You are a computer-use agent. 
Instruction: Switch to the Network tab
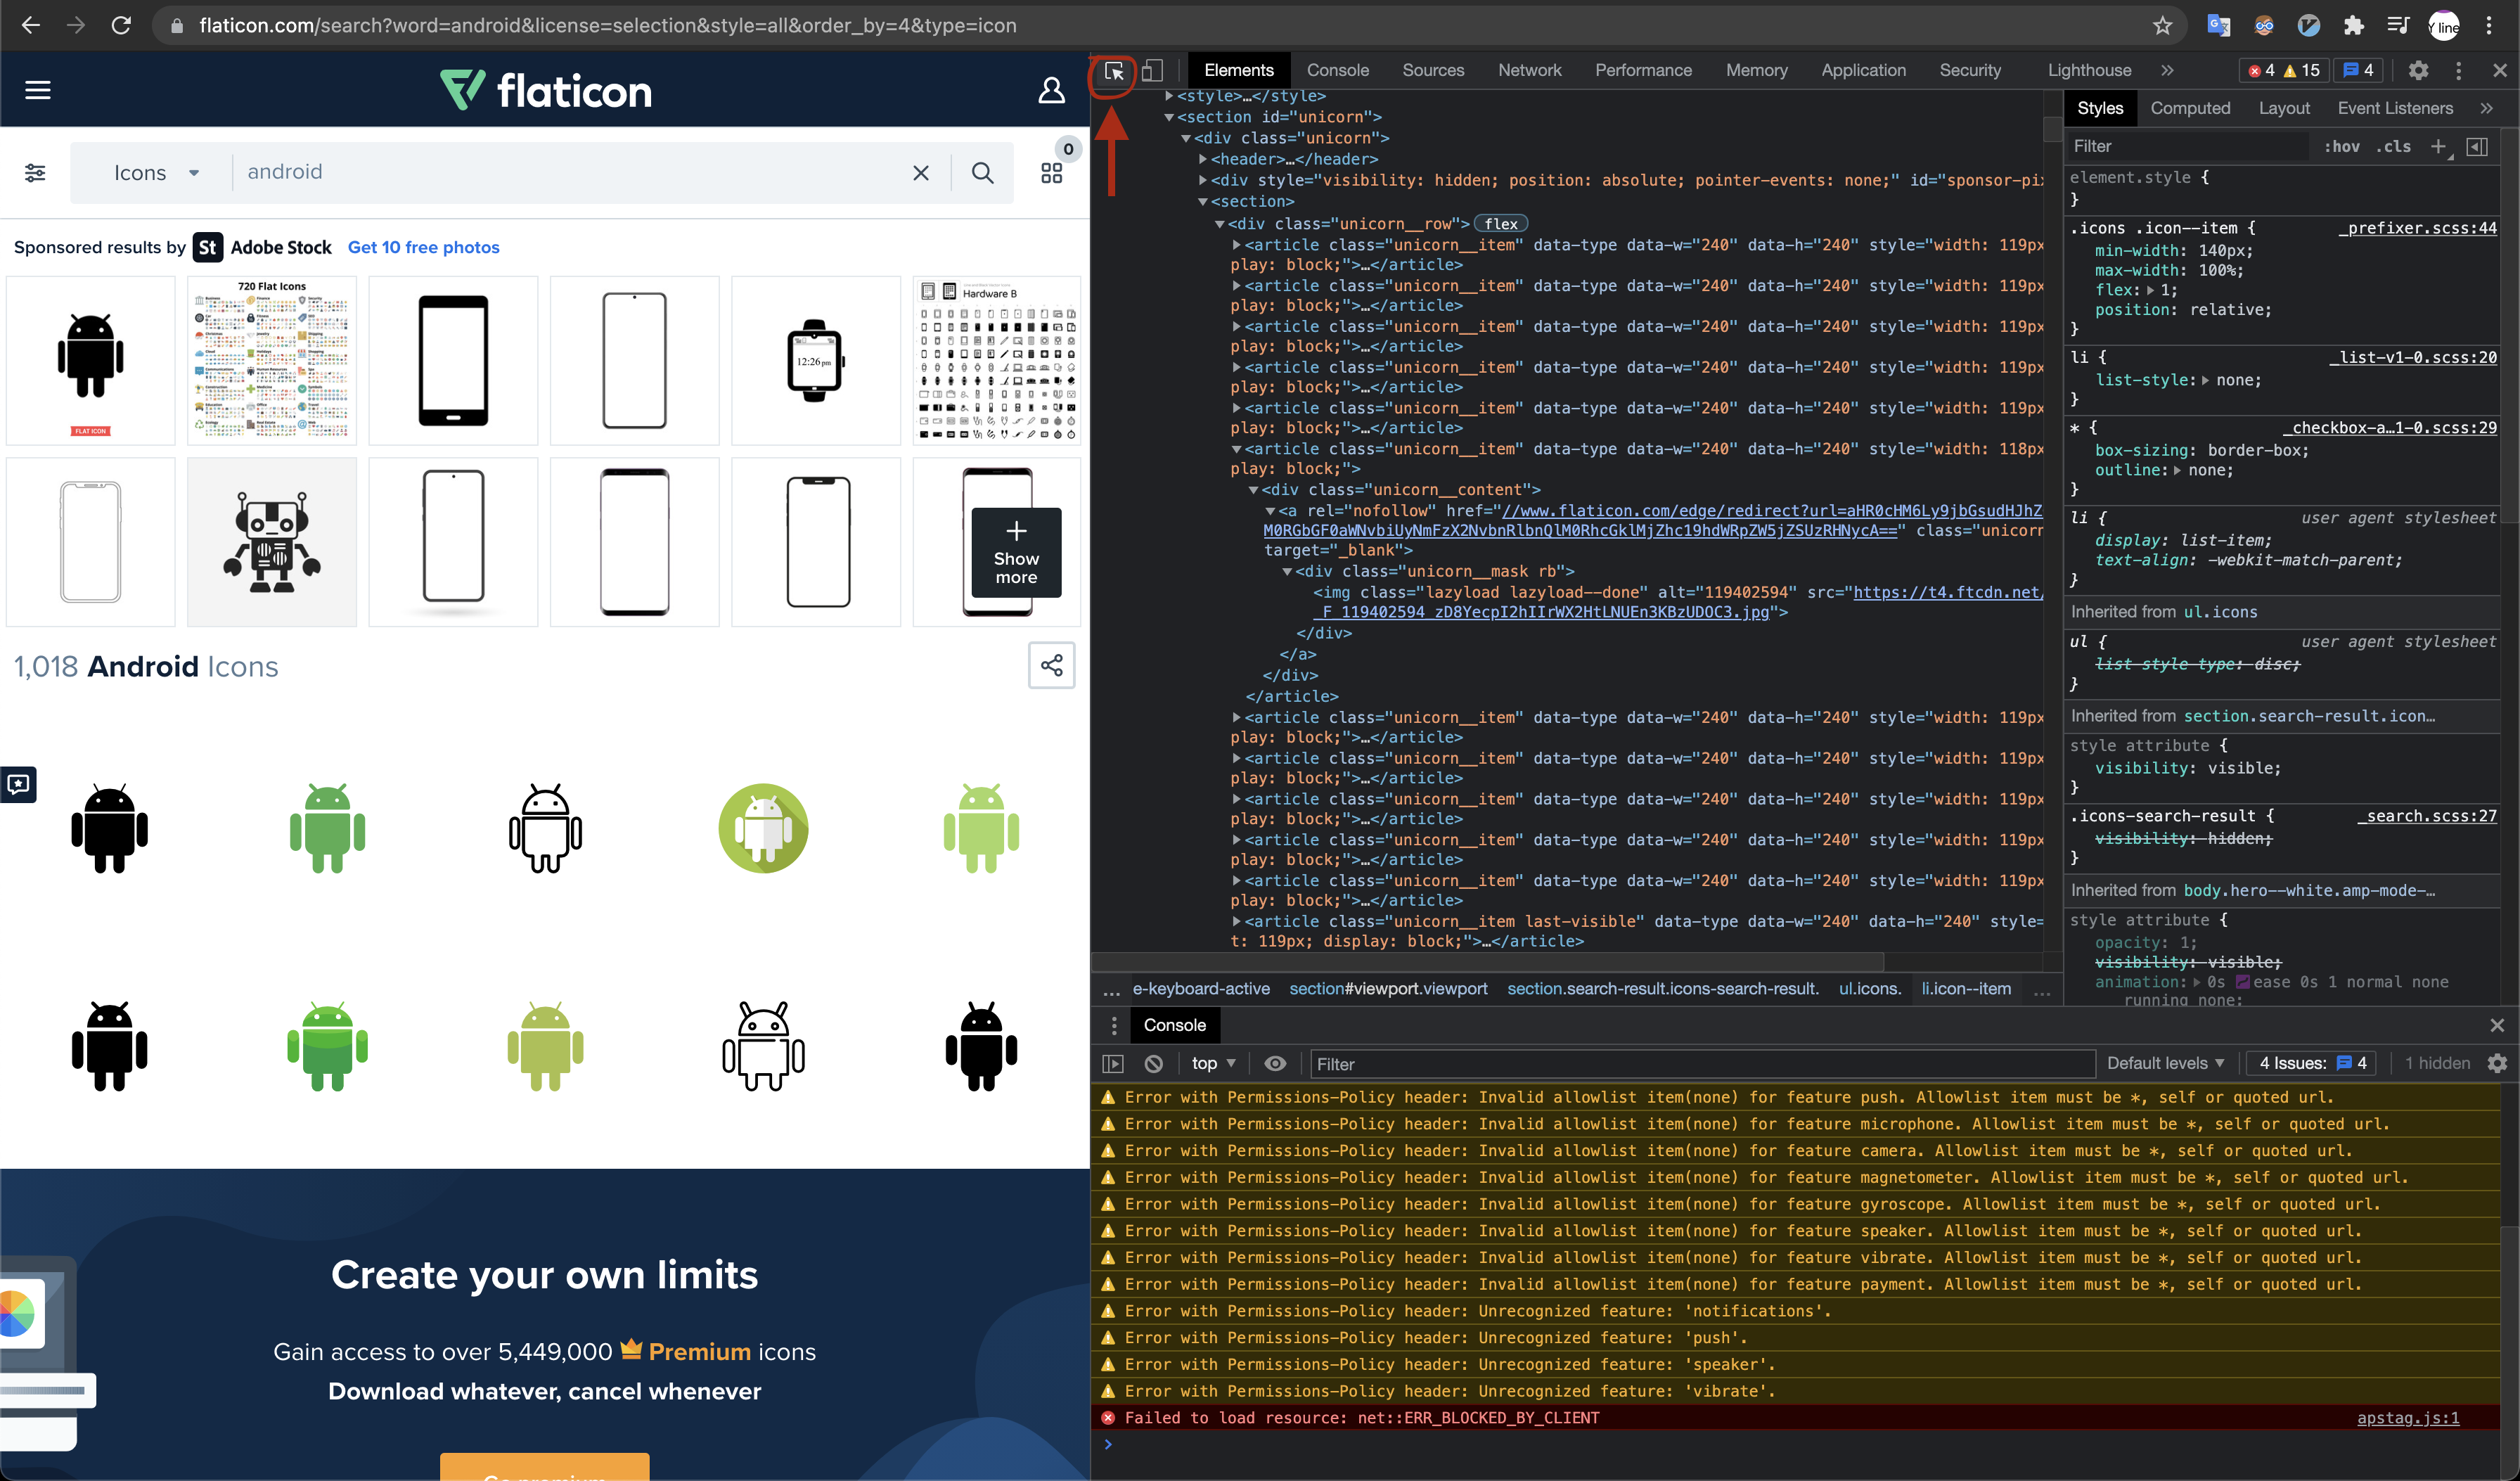pyautogui.click(x=1529, y=71)
